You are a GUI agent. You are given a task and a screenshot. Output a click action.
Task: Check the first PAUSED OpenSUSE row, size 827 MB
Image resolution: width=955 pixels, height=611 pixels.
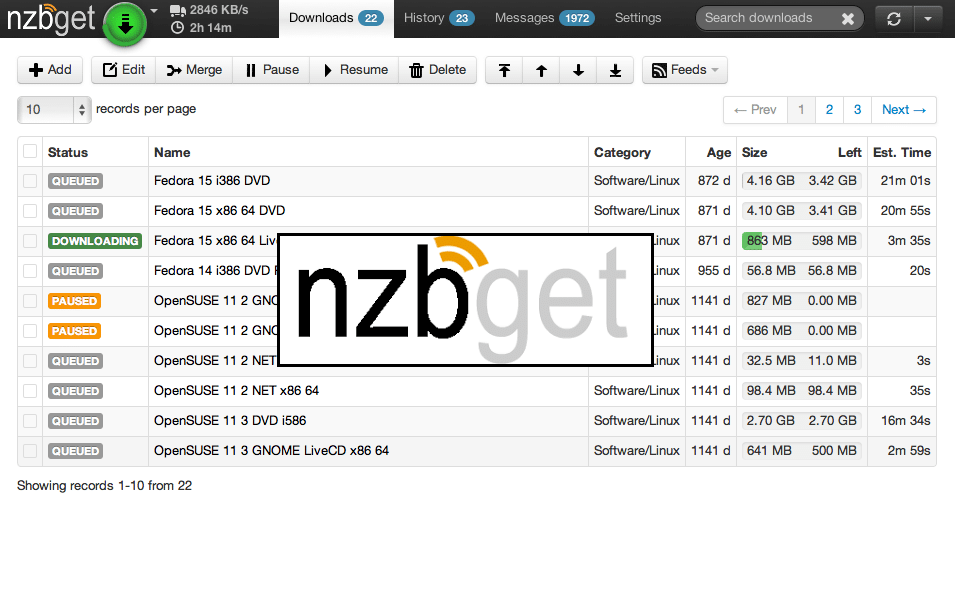coord(30,301)
